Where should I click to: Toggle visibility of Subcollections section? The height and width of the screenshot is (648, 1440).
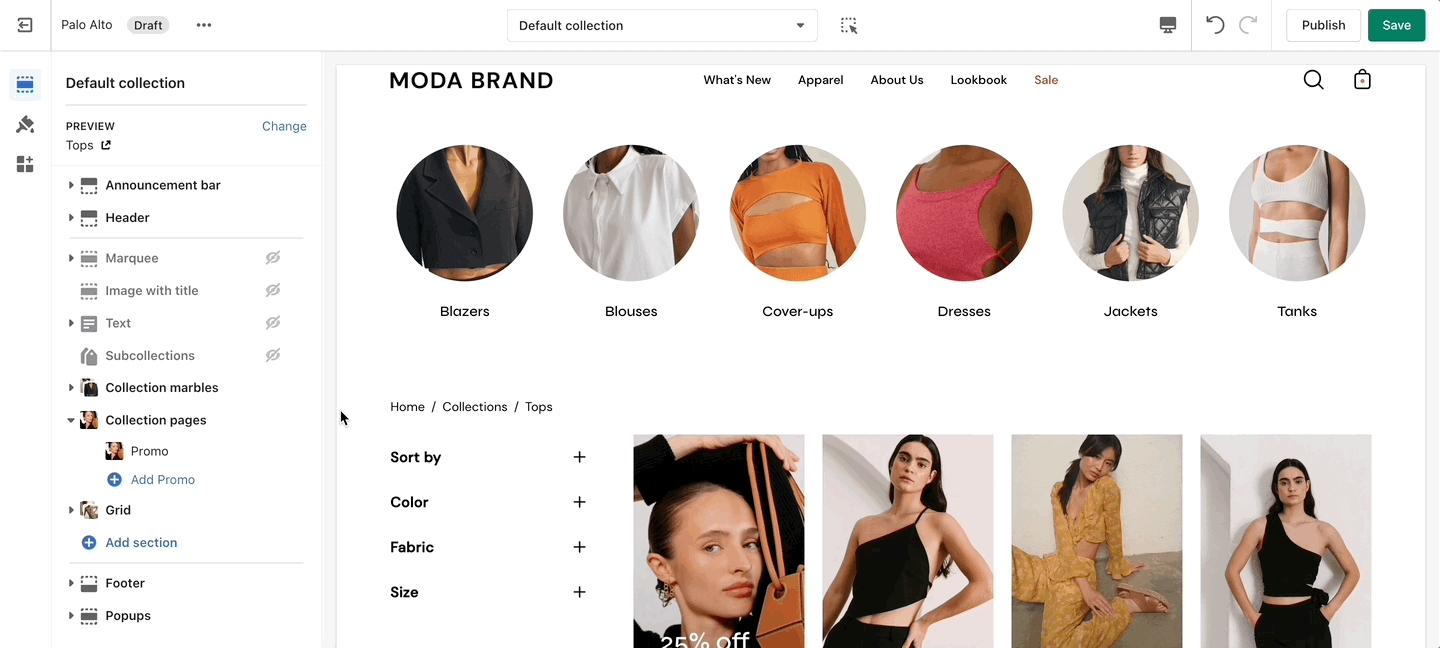coord(273,355)
